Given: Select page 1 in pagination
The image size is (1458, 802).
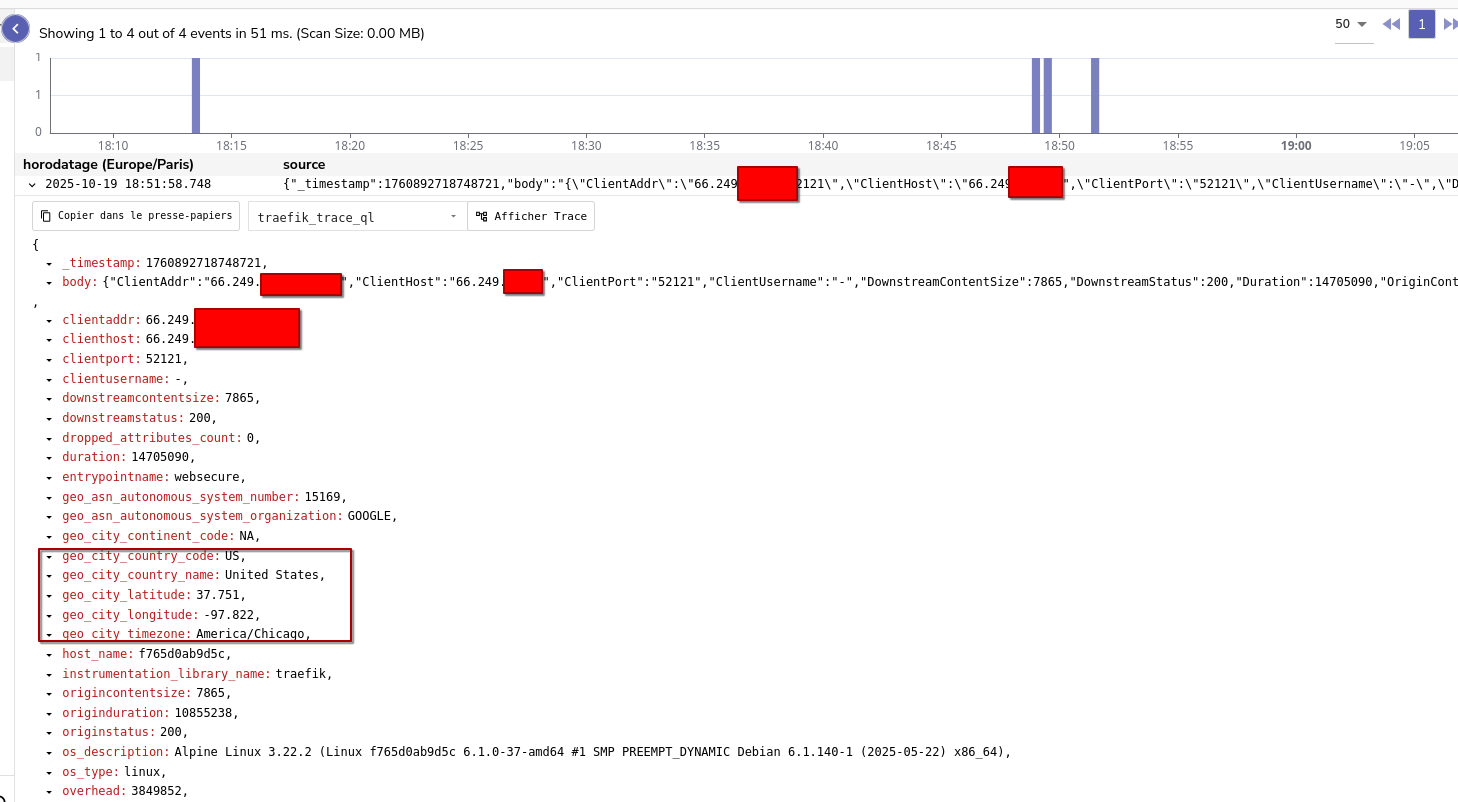Looking at the screenshot, I should coord(1421,25).
